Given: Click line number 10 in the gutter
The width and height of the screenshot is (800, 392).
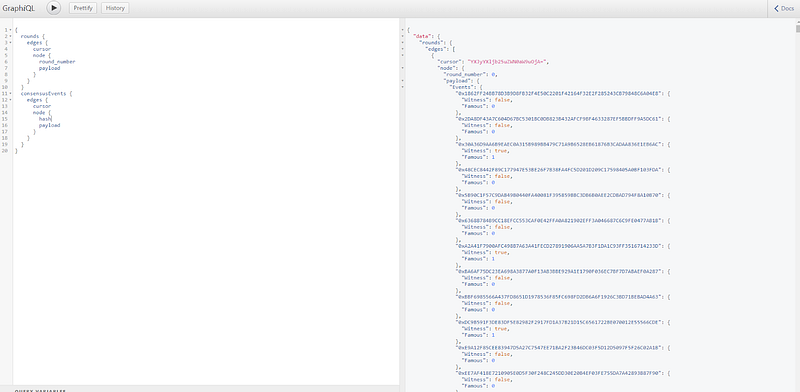Looking at the screenshot, I should pyautogui.click(x=4, y=87).
